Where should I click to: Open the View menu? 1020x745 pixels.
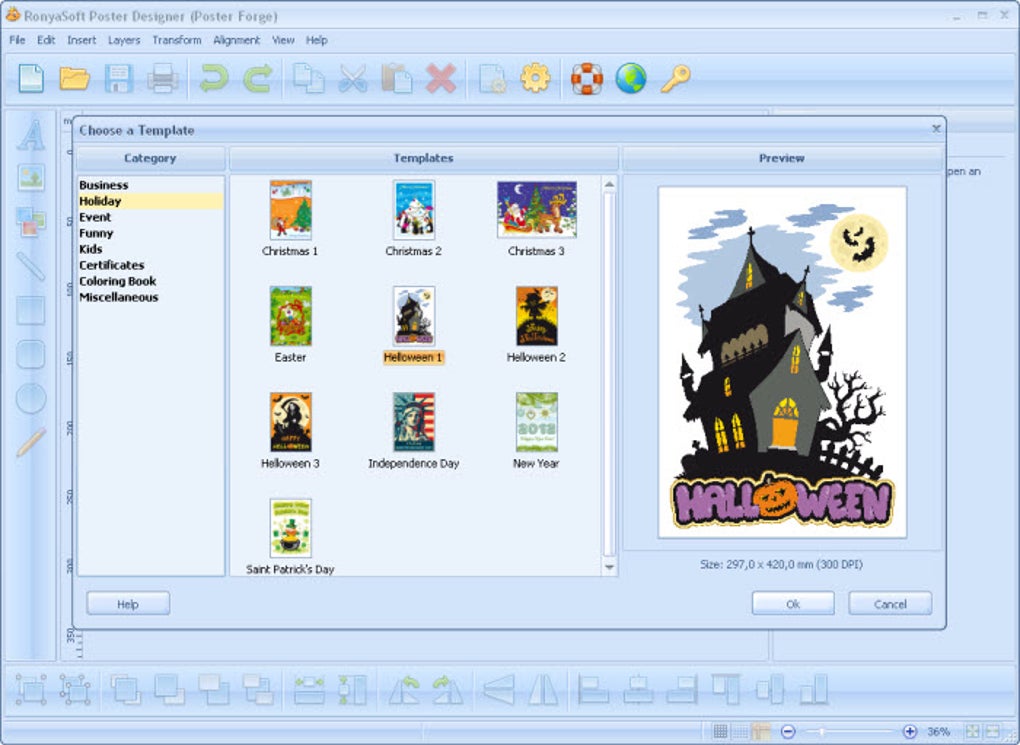(283, 40)
